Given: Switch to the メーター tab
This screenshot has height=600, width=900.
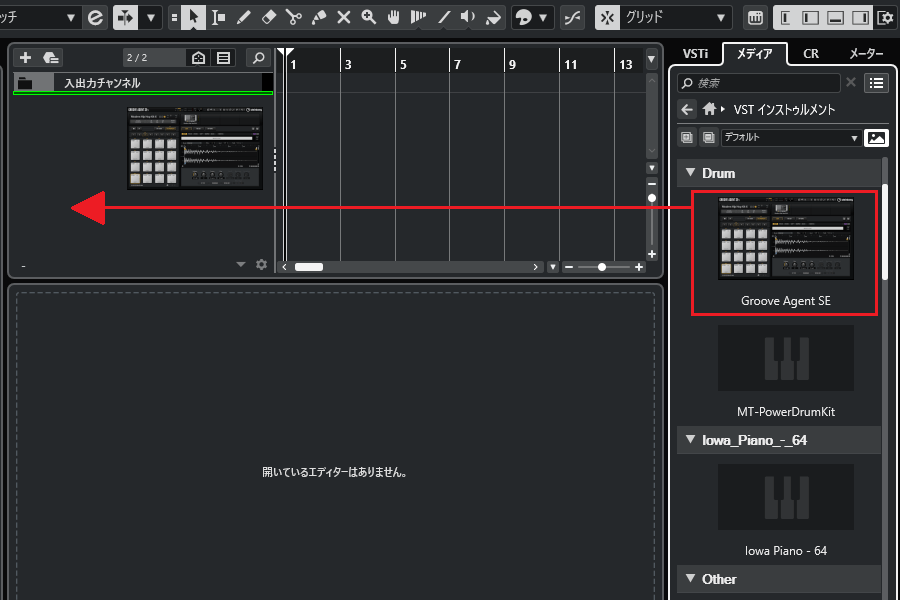Looking at the screenshot, I should click(x=865, y=54).
